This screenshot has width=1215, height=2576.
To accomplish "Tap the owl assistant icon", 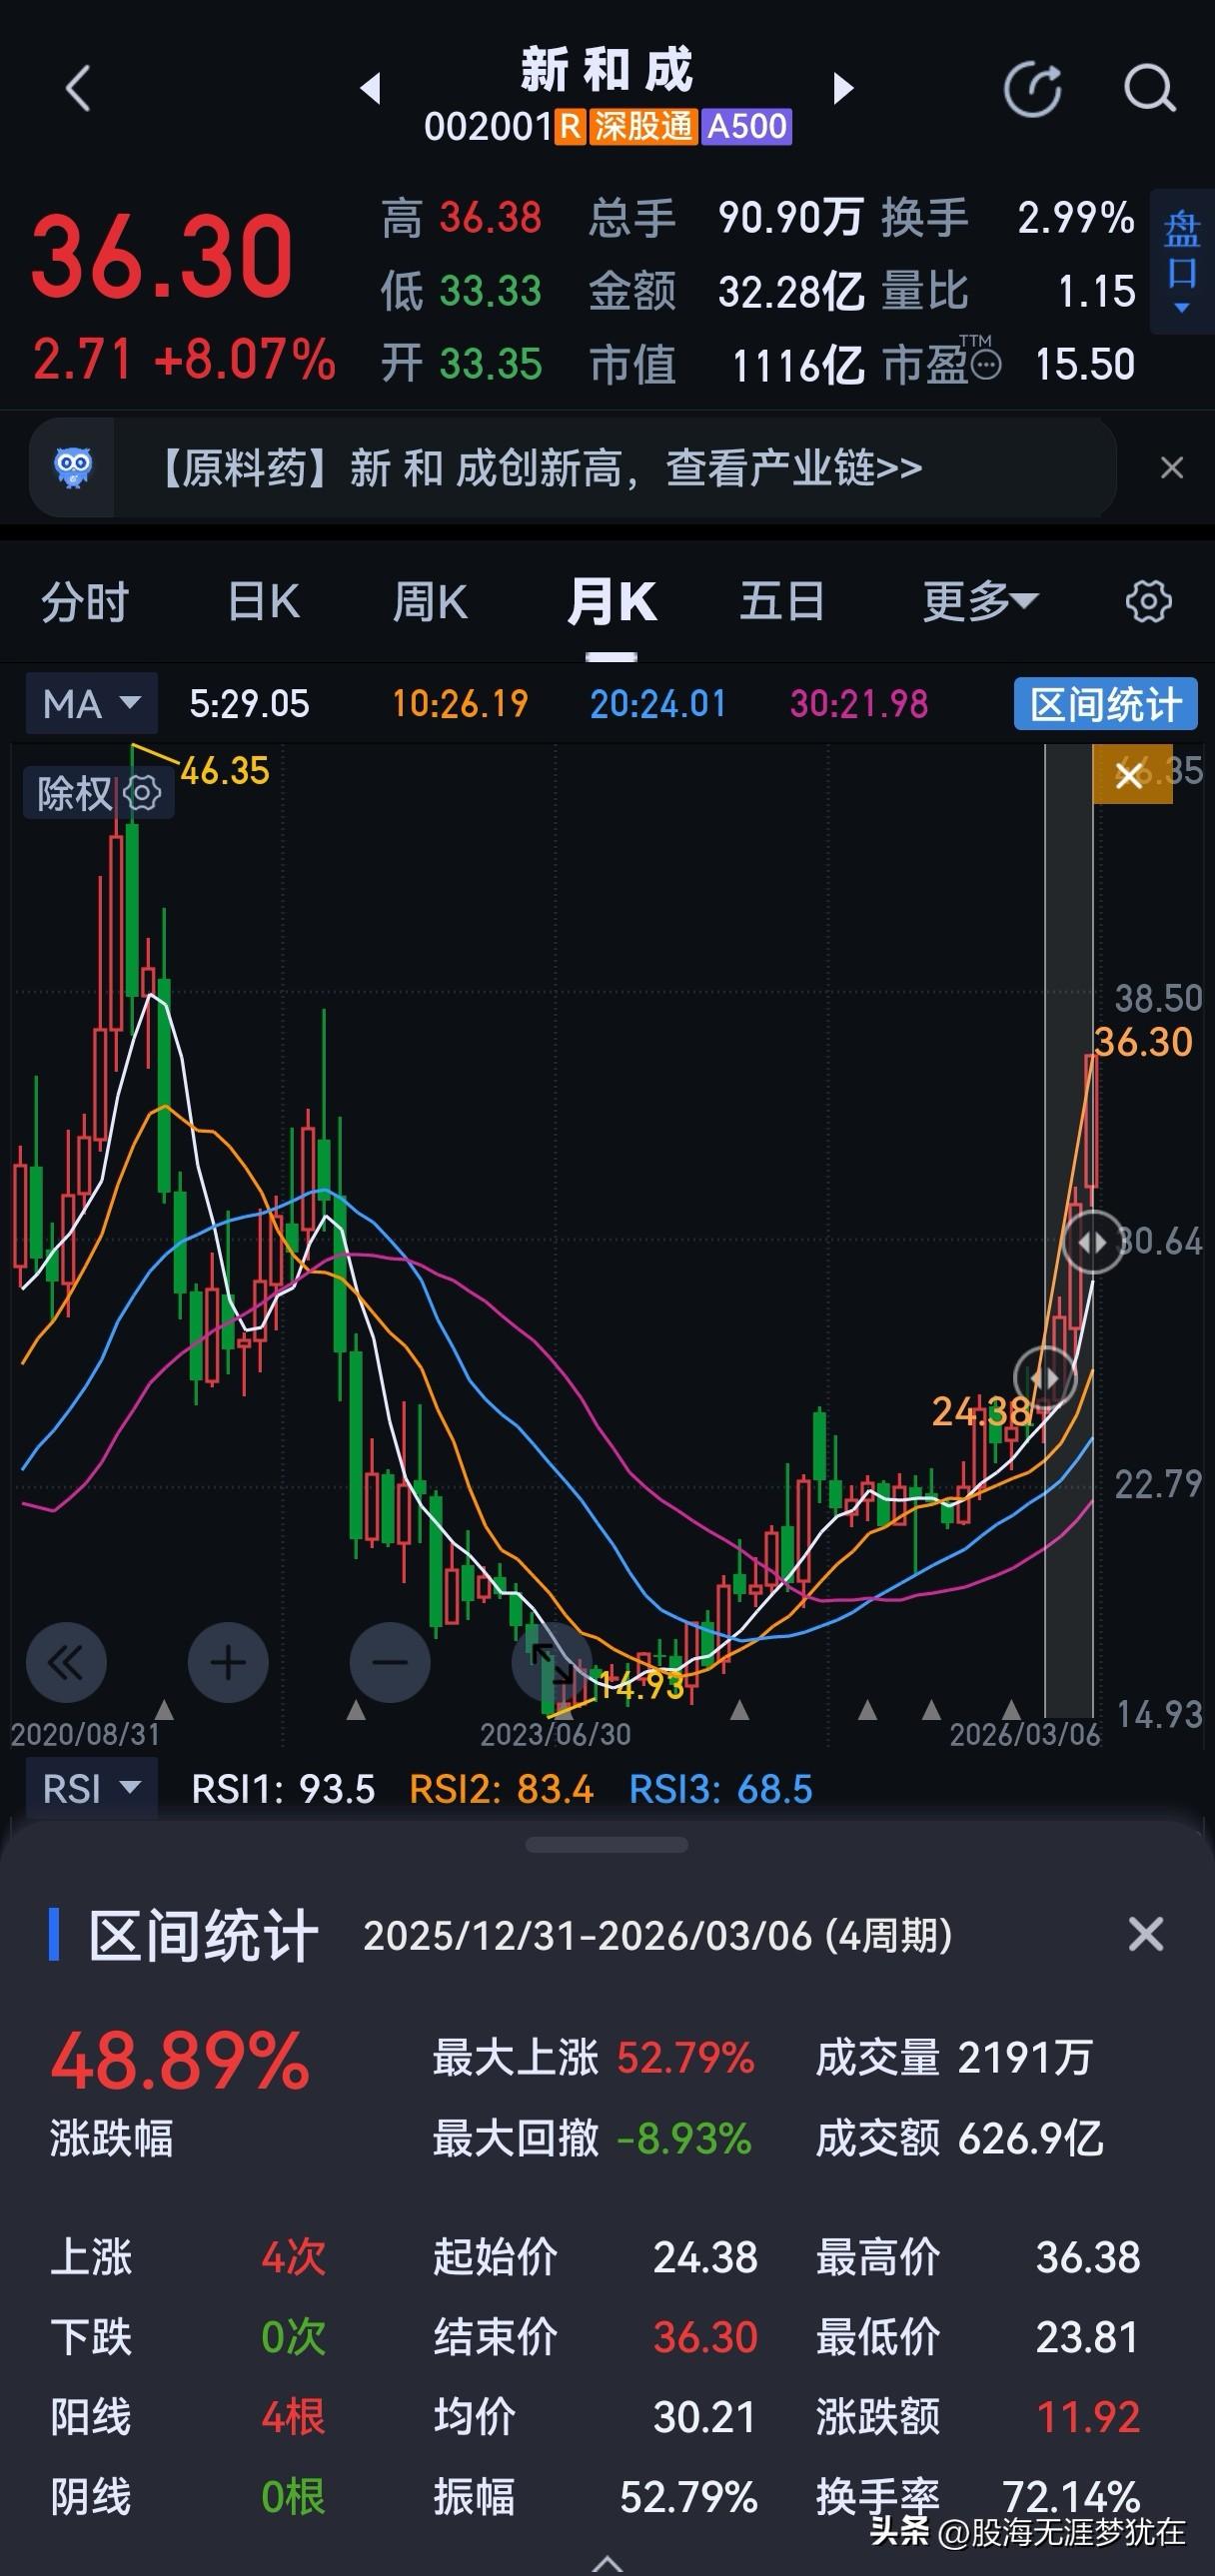I will [x=72, y=468].
